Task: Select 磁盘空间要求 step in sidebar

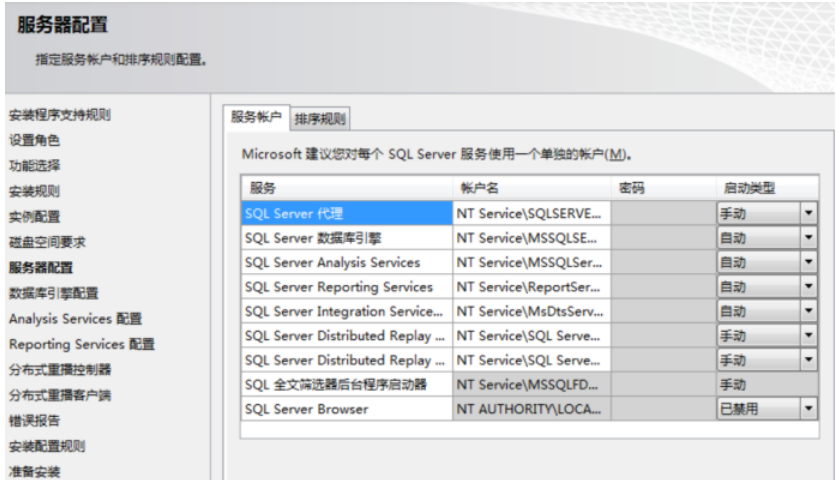Action: pos(47,242)
